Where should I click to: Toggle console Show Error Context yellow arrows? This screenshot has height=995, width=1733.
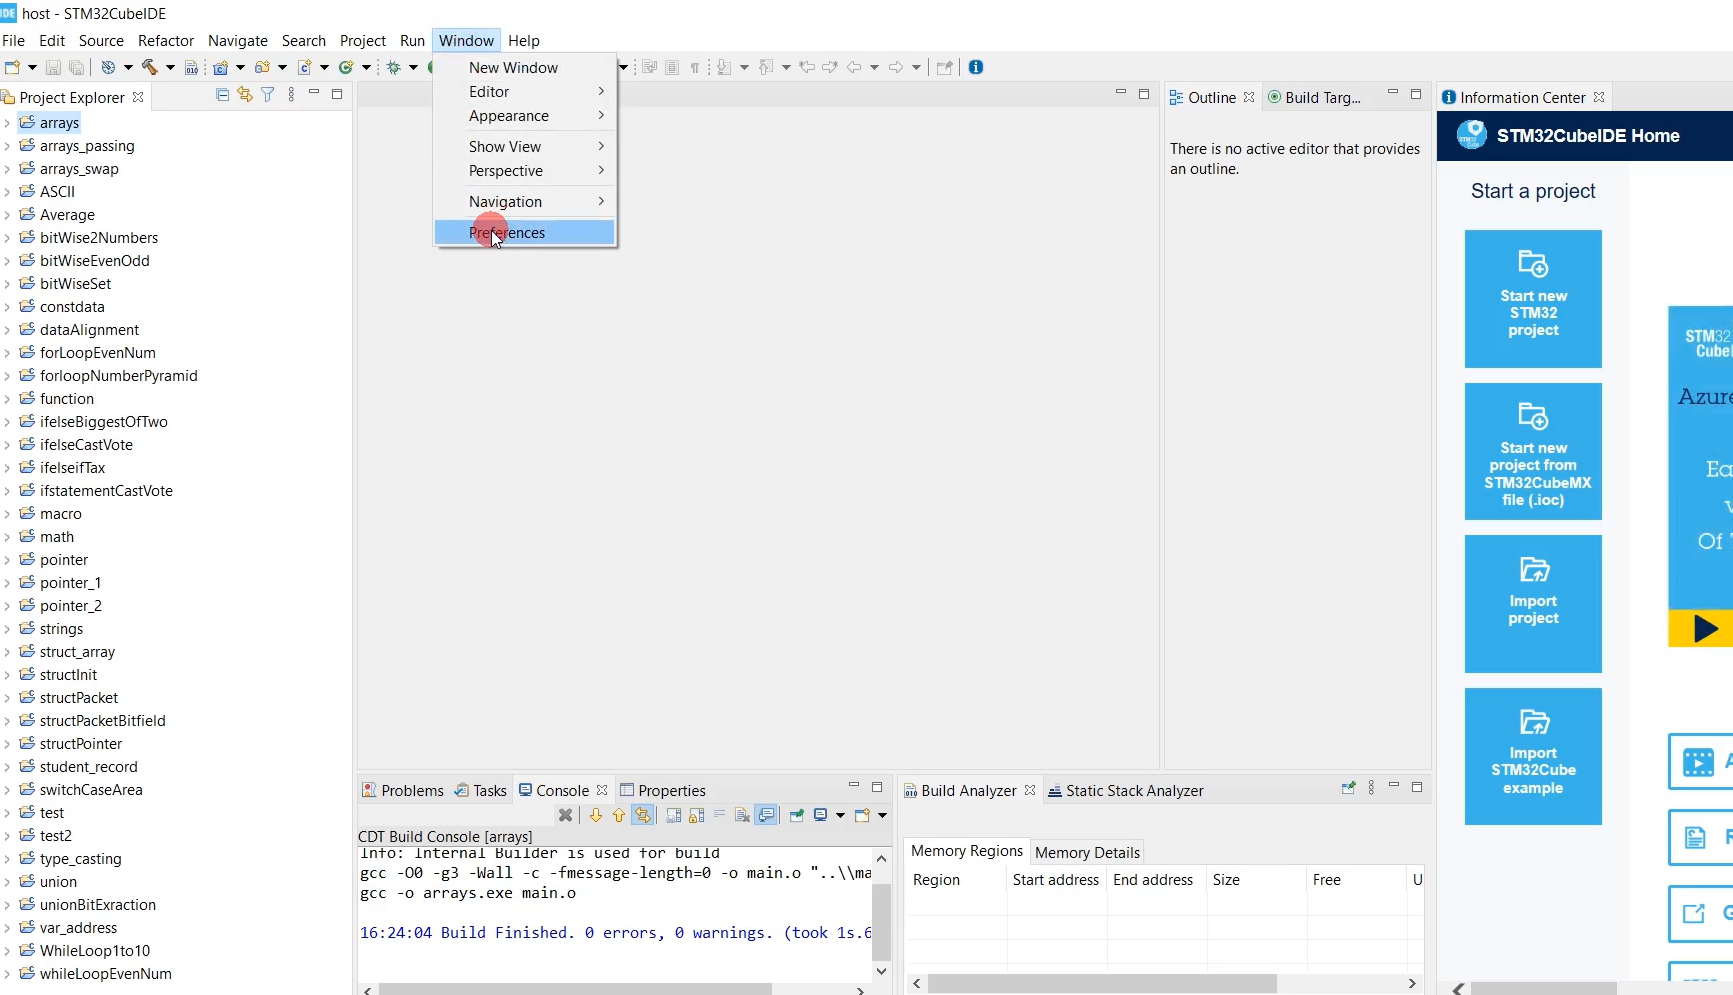tap(642, 815)
